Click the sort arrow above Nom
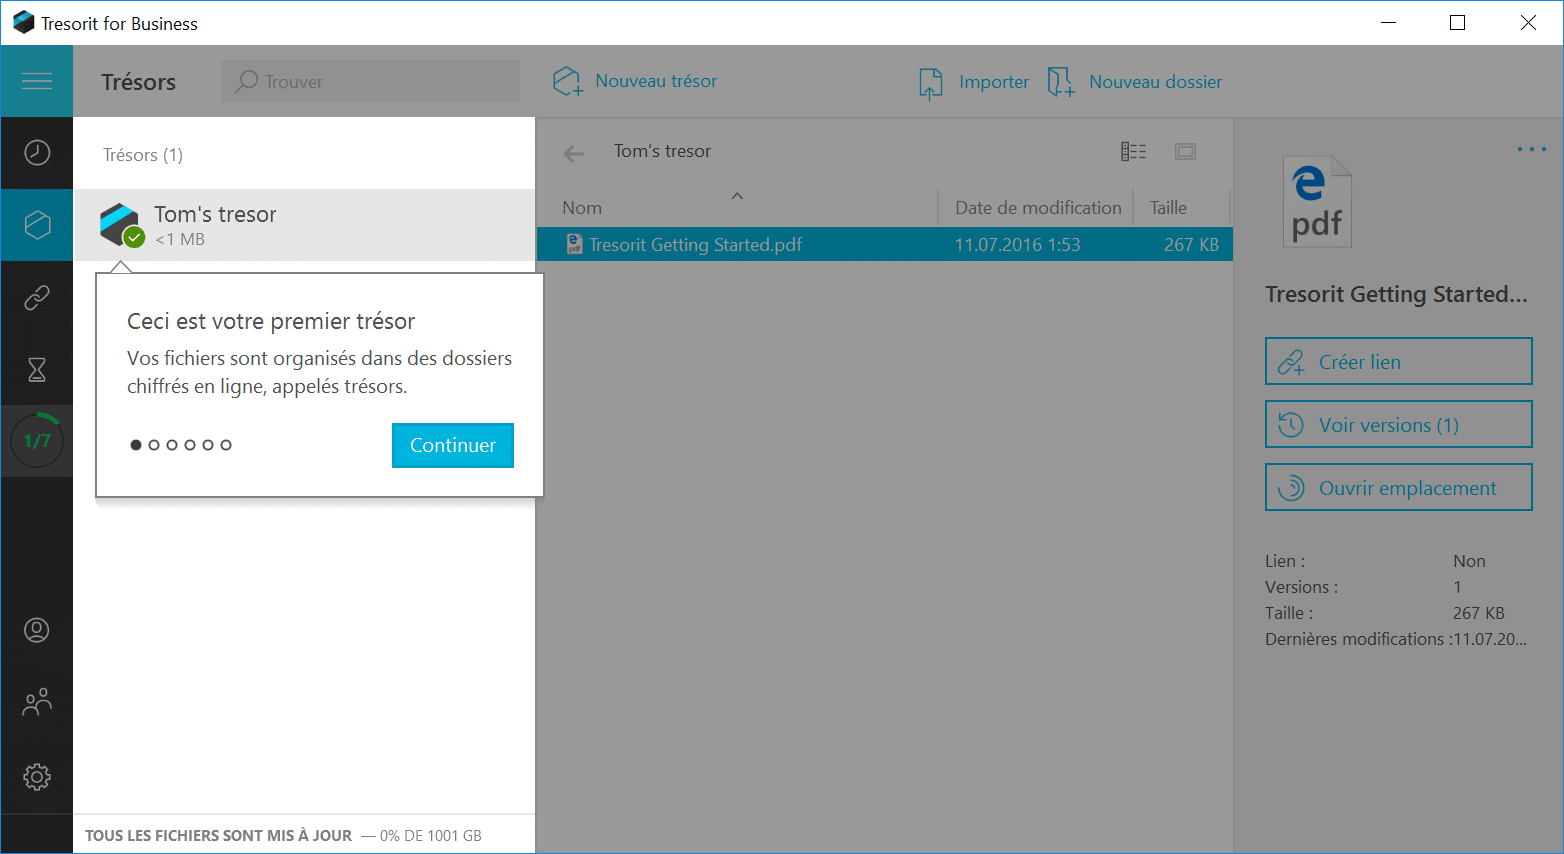 tap(737, 195)
